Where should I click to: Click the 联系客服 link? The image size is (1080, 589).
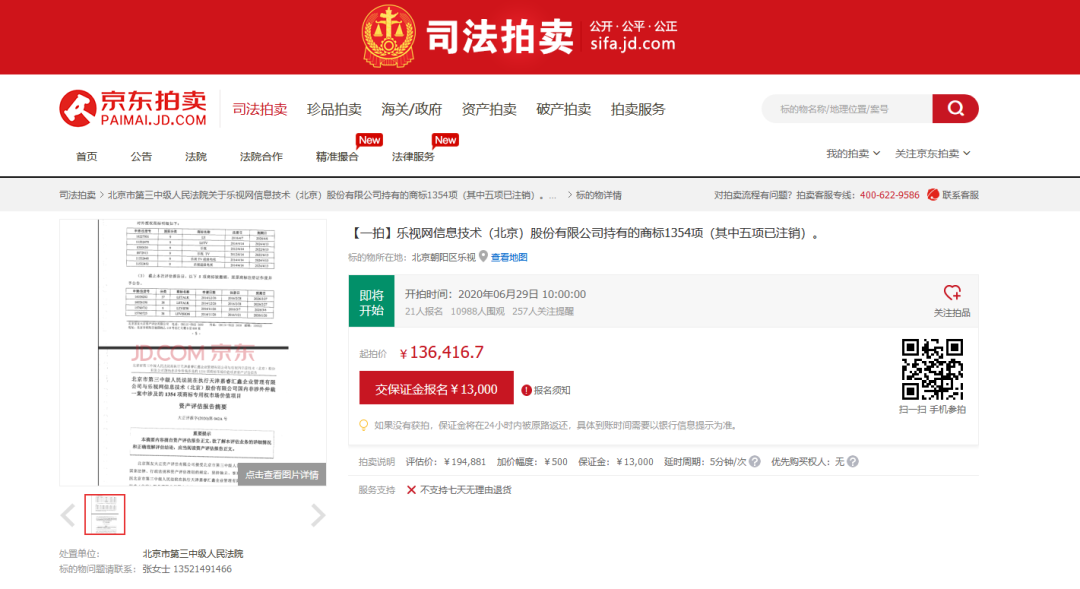point(960,195)
